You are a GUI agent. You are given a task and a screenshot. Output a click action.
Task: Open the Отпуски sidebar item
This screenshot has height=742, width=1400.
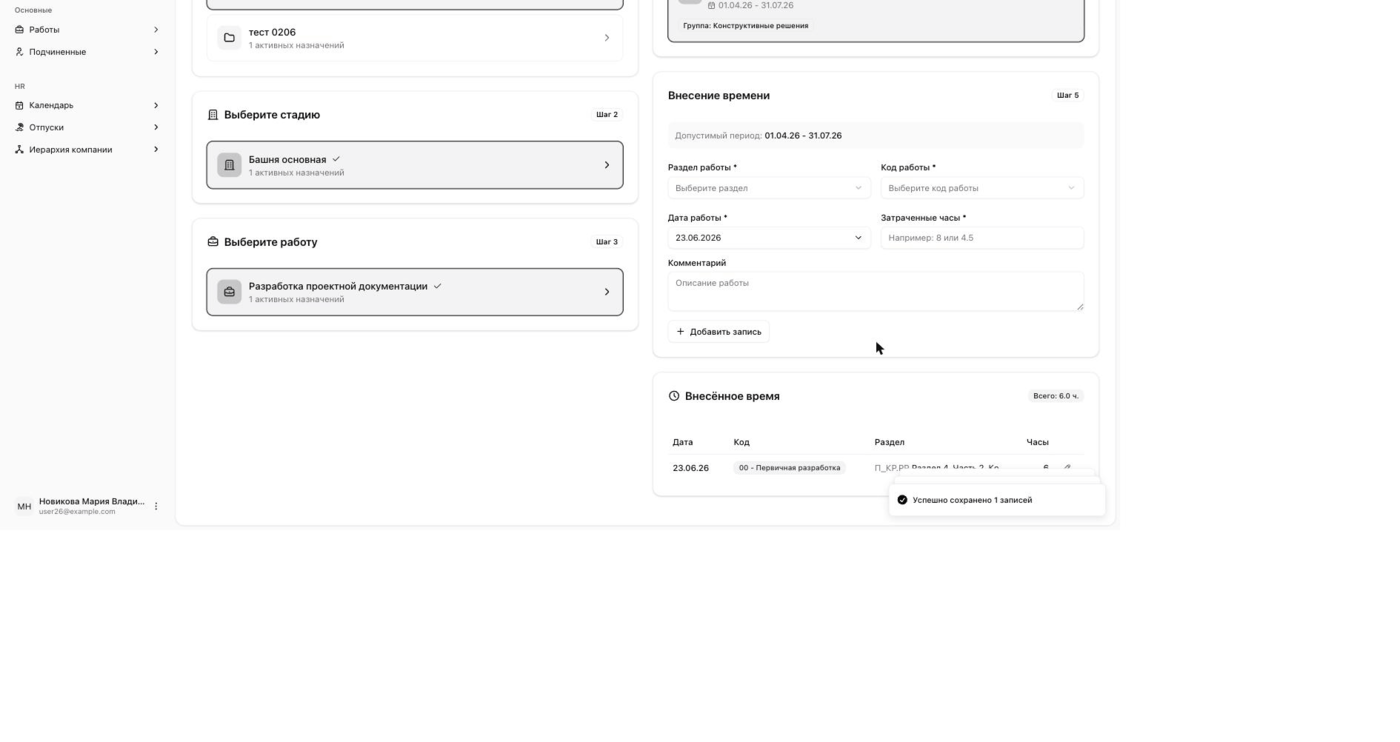click(86, 127)
